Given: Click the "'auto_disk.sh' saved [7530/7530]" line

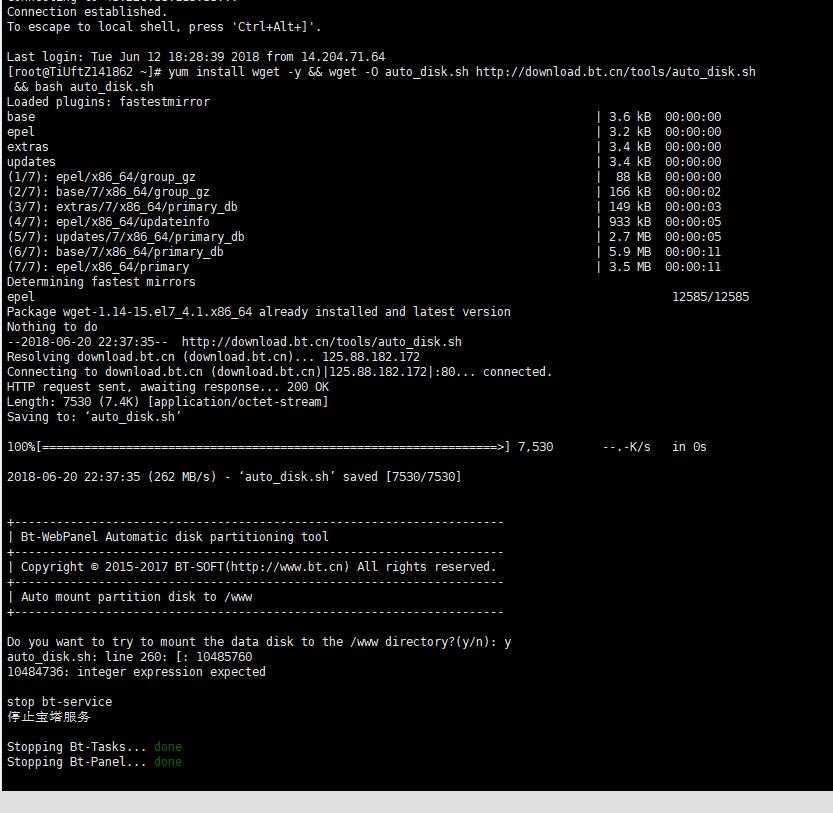Looking at the screenshot, I should tap(351, 477).
